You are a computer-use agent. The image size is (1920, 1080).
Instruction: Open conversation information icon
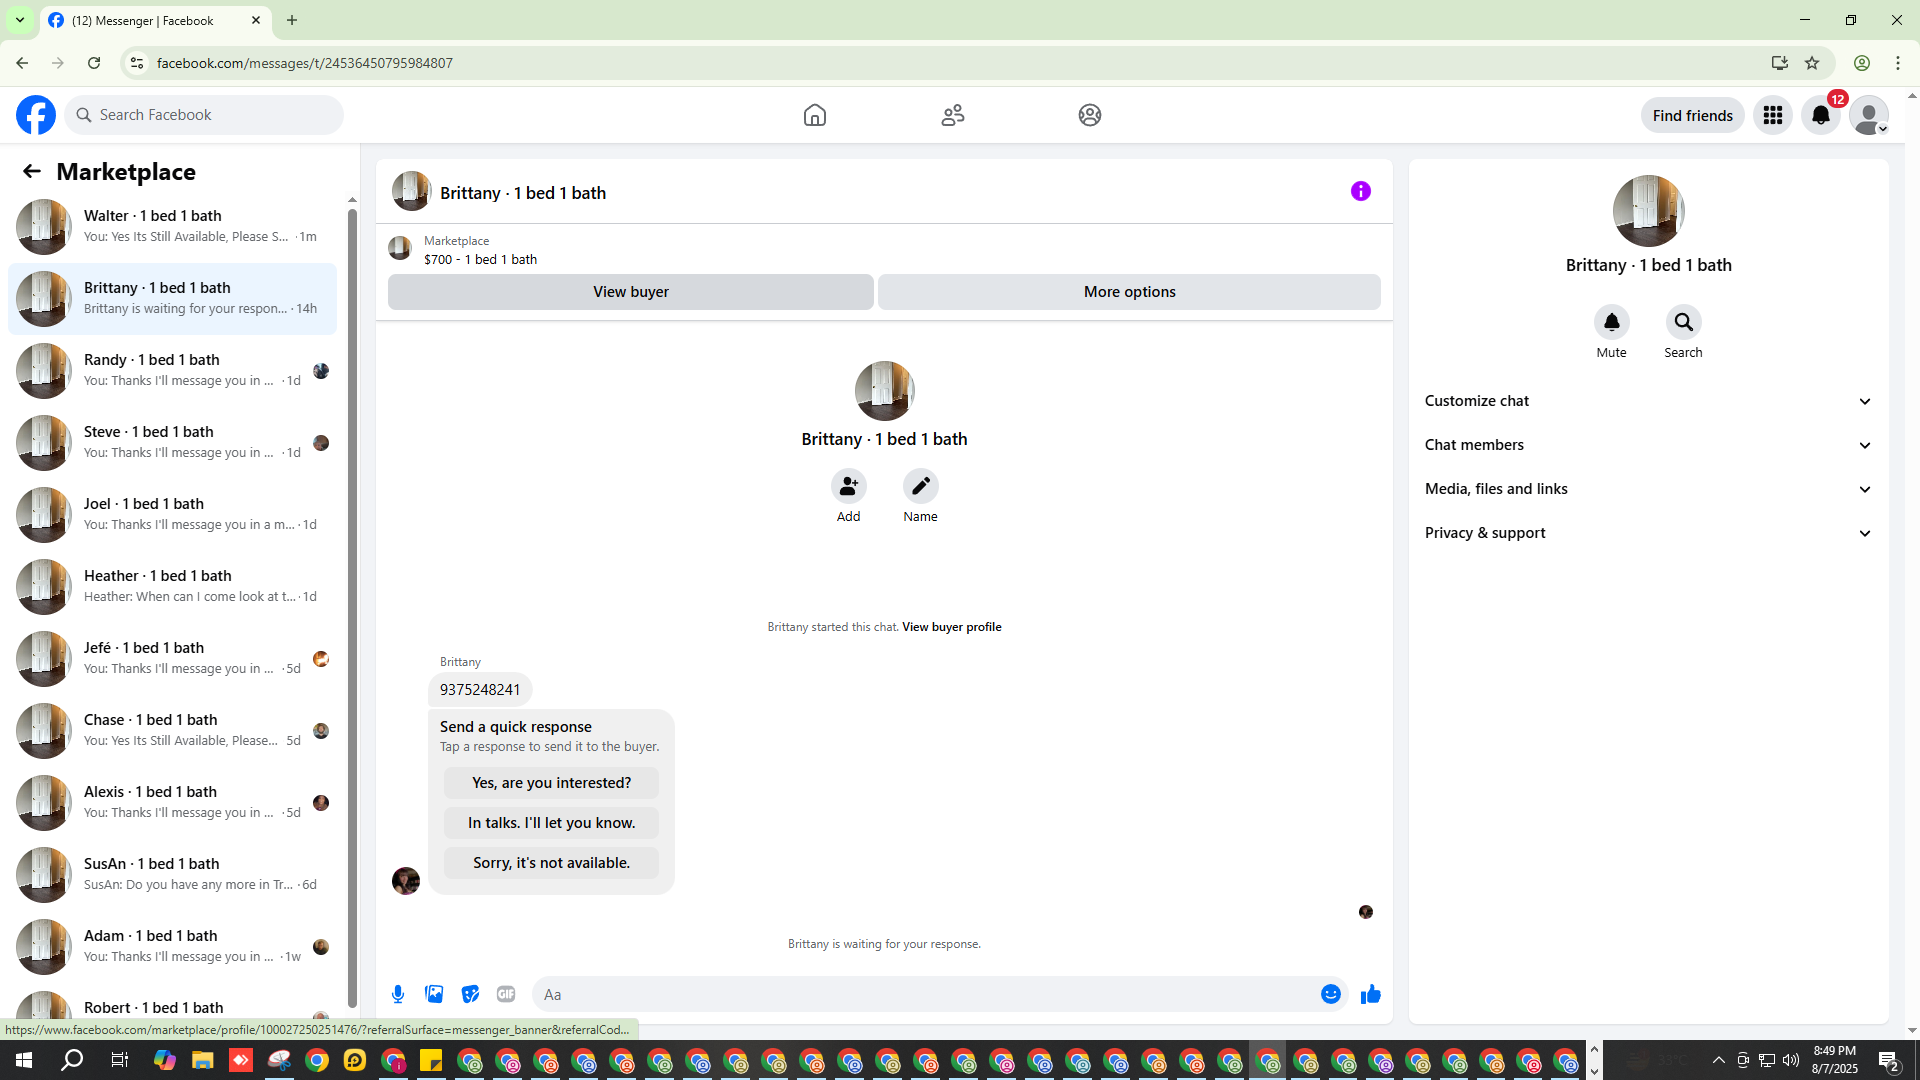tap(1361, 191)
